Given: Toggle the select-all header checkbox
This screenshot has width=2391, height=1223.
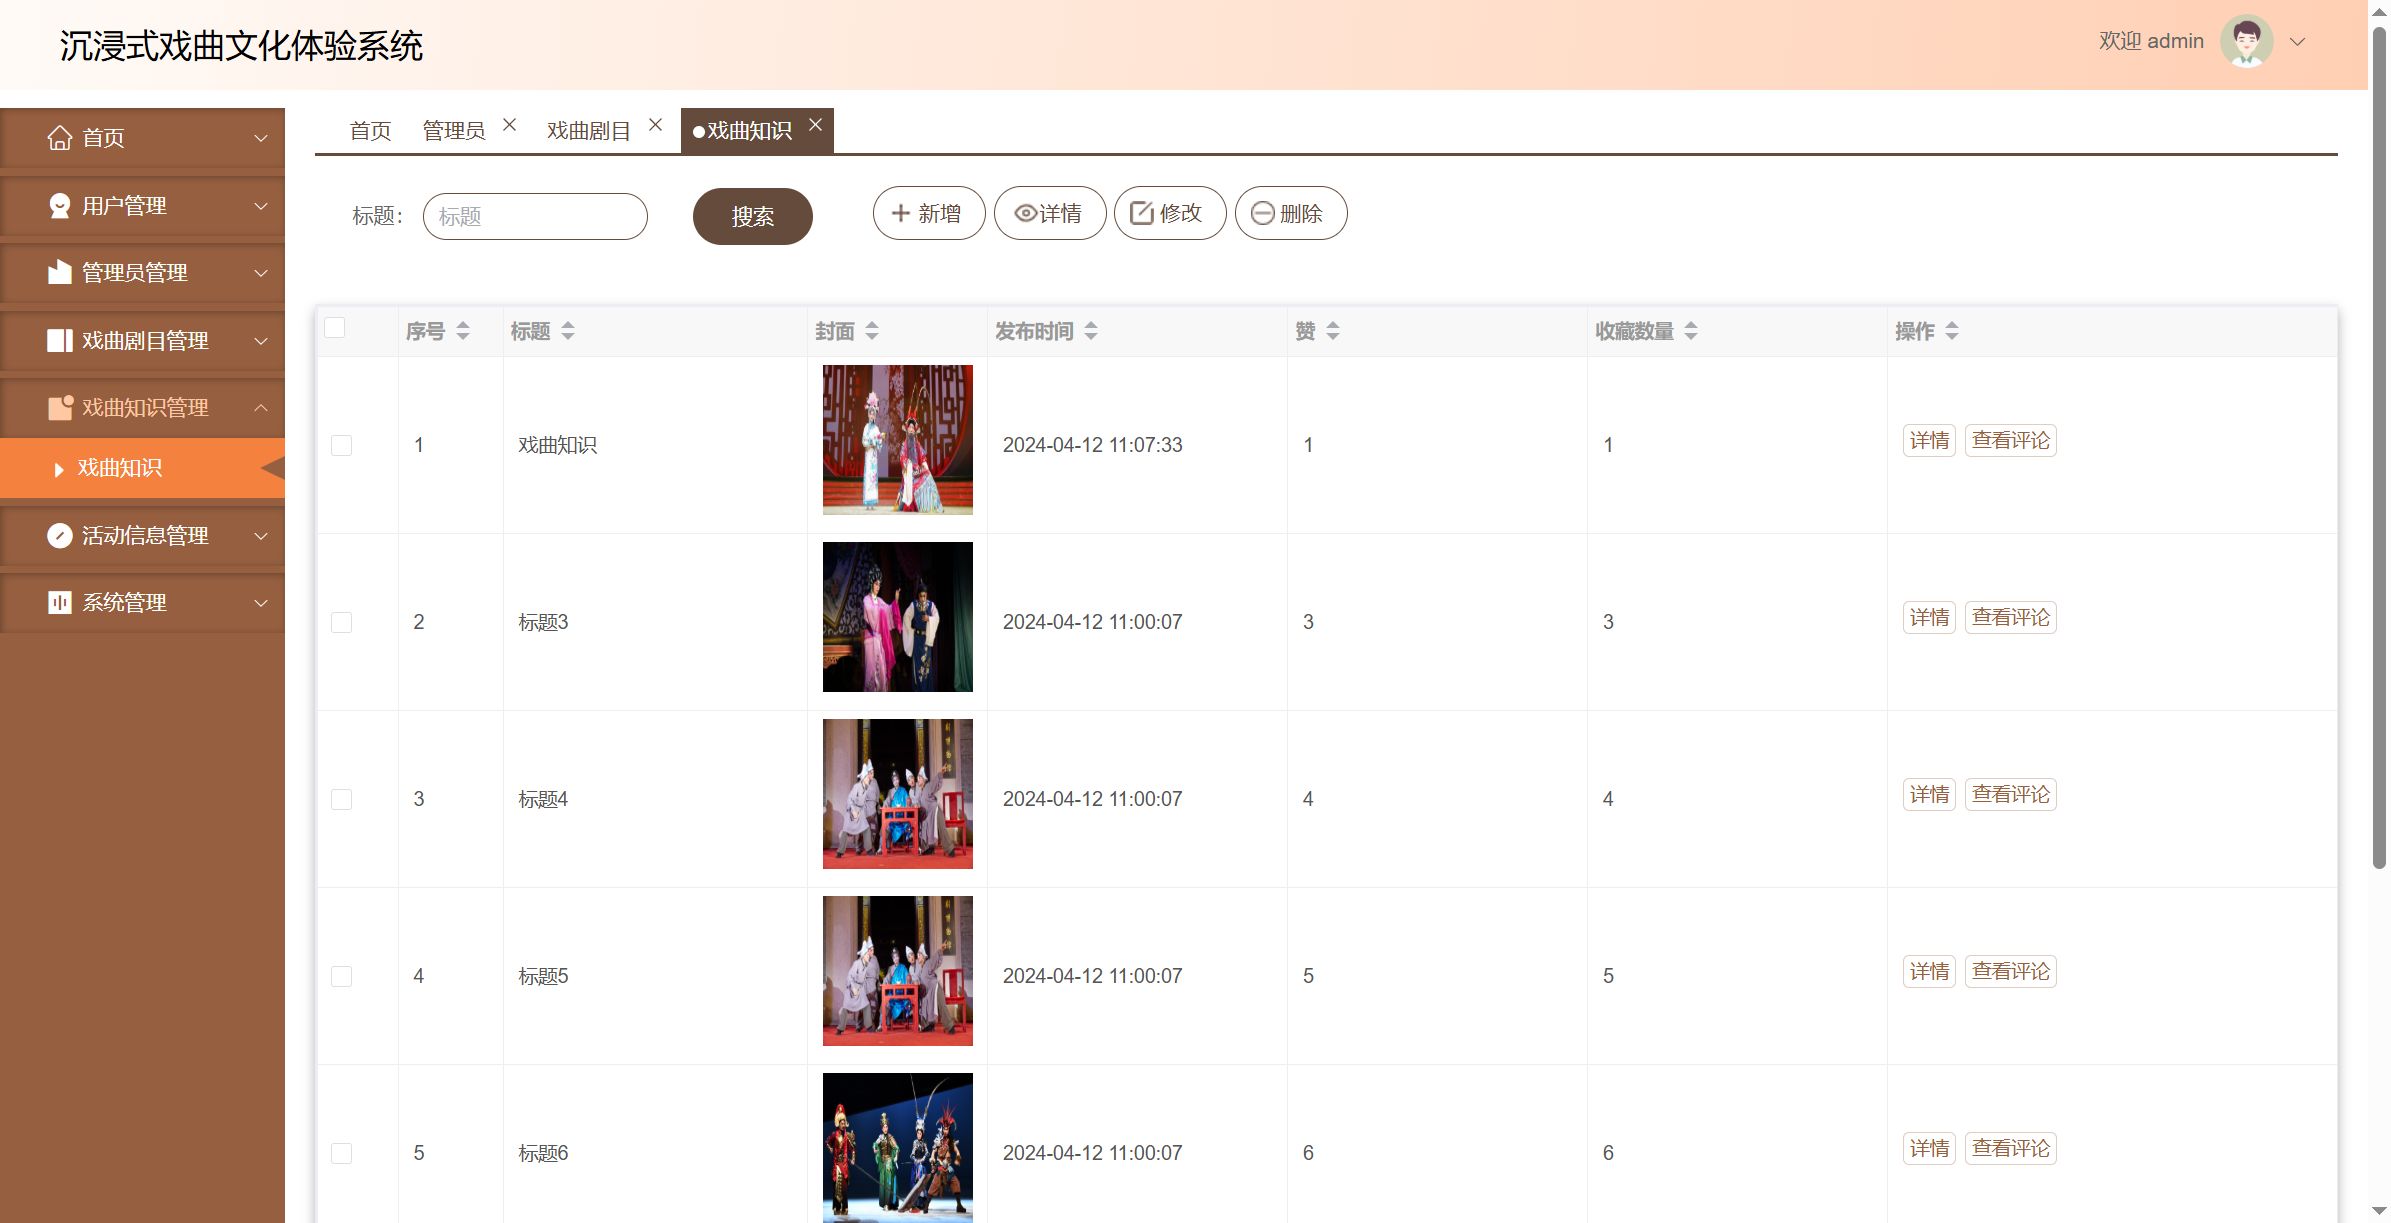Looking at the screenshot, I should (x=335, y=328).
